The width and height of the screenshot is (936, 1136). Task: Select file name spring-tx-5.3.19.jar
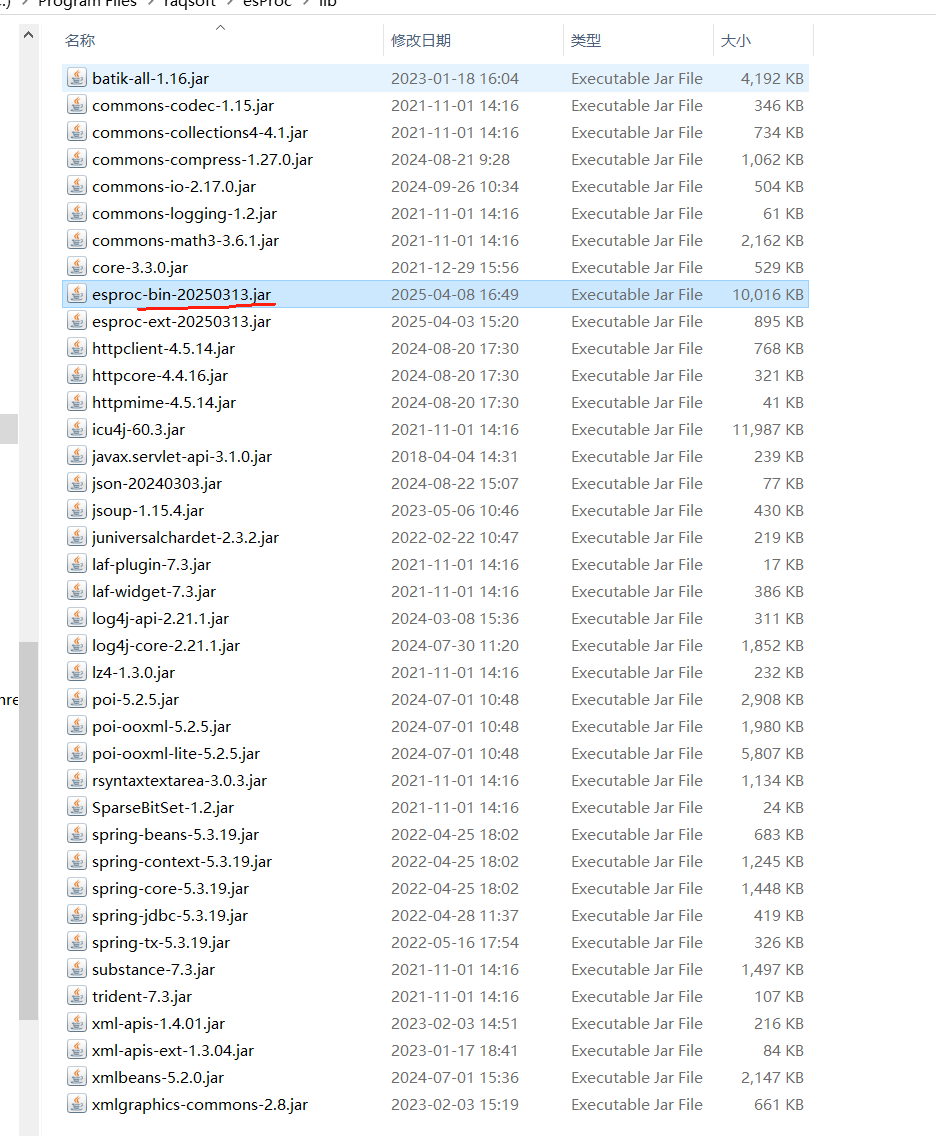coord(161,943)
